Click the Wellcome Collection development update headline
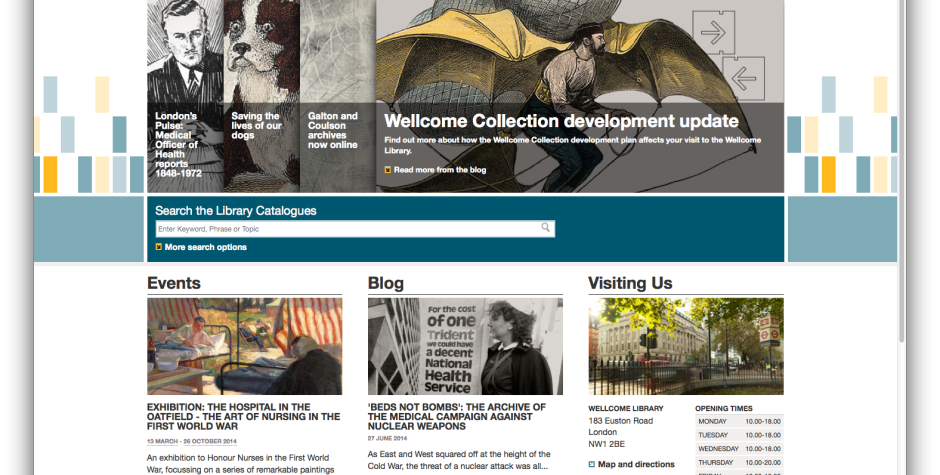The width and height of the screenshot is (940, 475). click(x=561, y=121)
